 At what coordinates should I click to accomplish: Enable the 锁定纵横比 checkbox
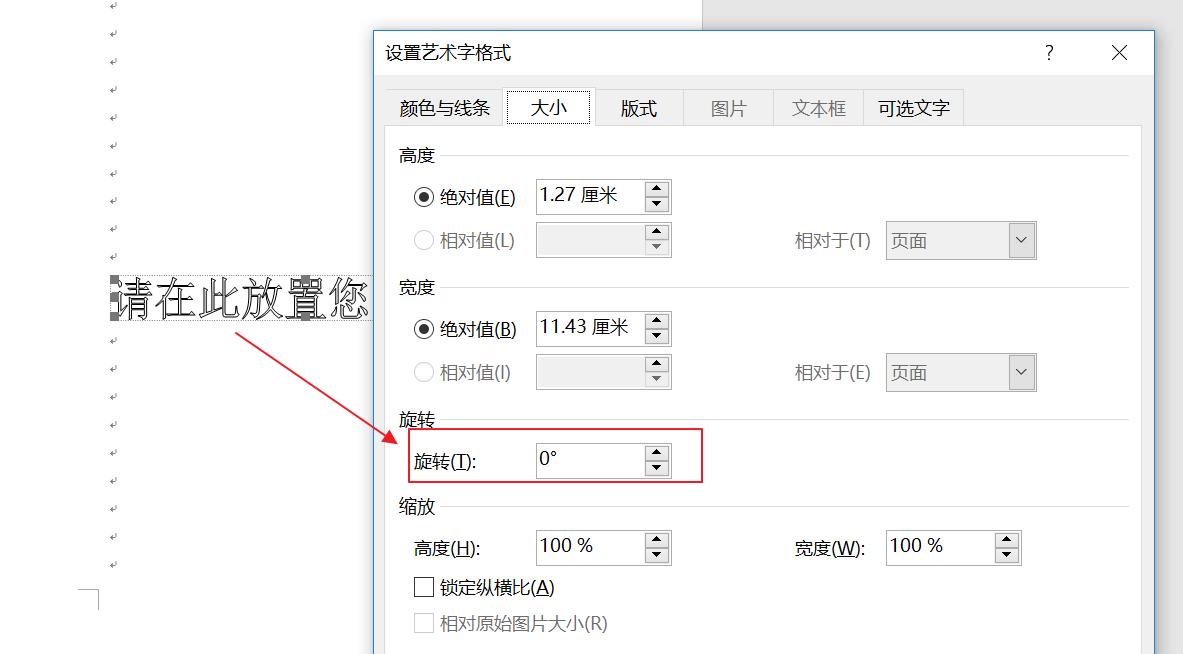pyautogui.click(x=423, y=588)
